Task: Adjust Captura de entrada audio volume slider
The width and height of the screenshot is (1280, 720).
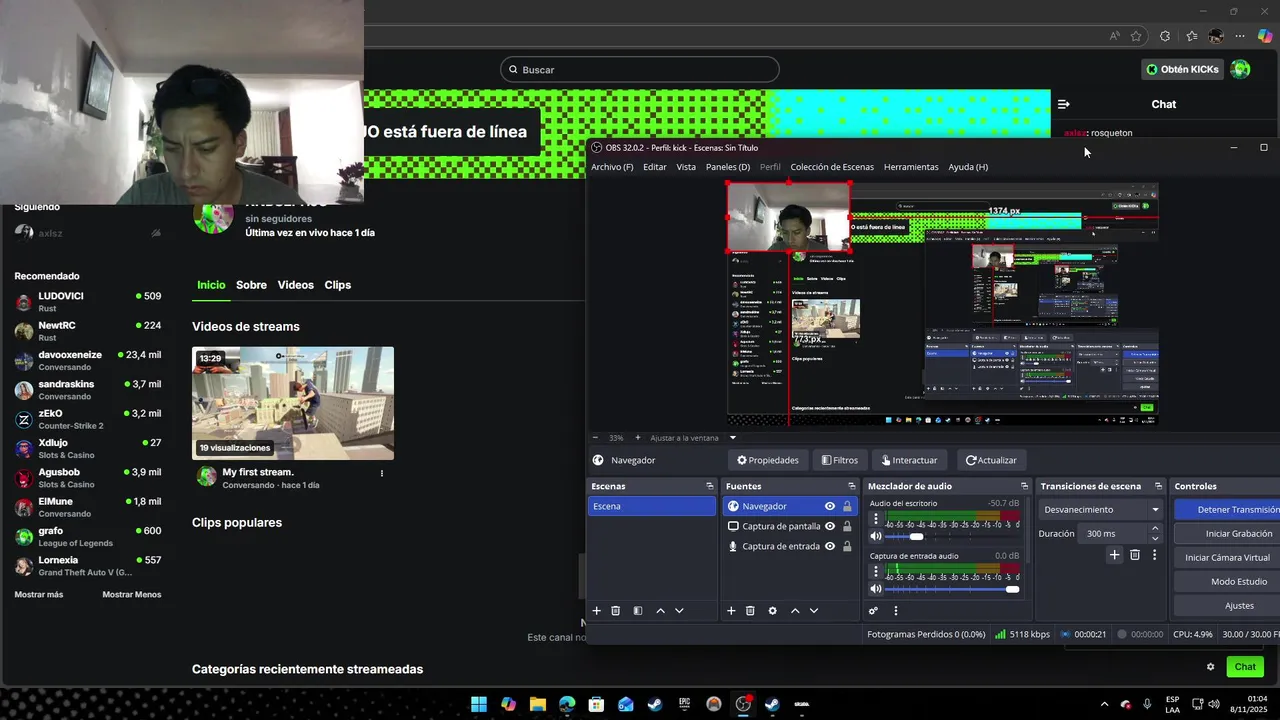Action: (952, 590)
